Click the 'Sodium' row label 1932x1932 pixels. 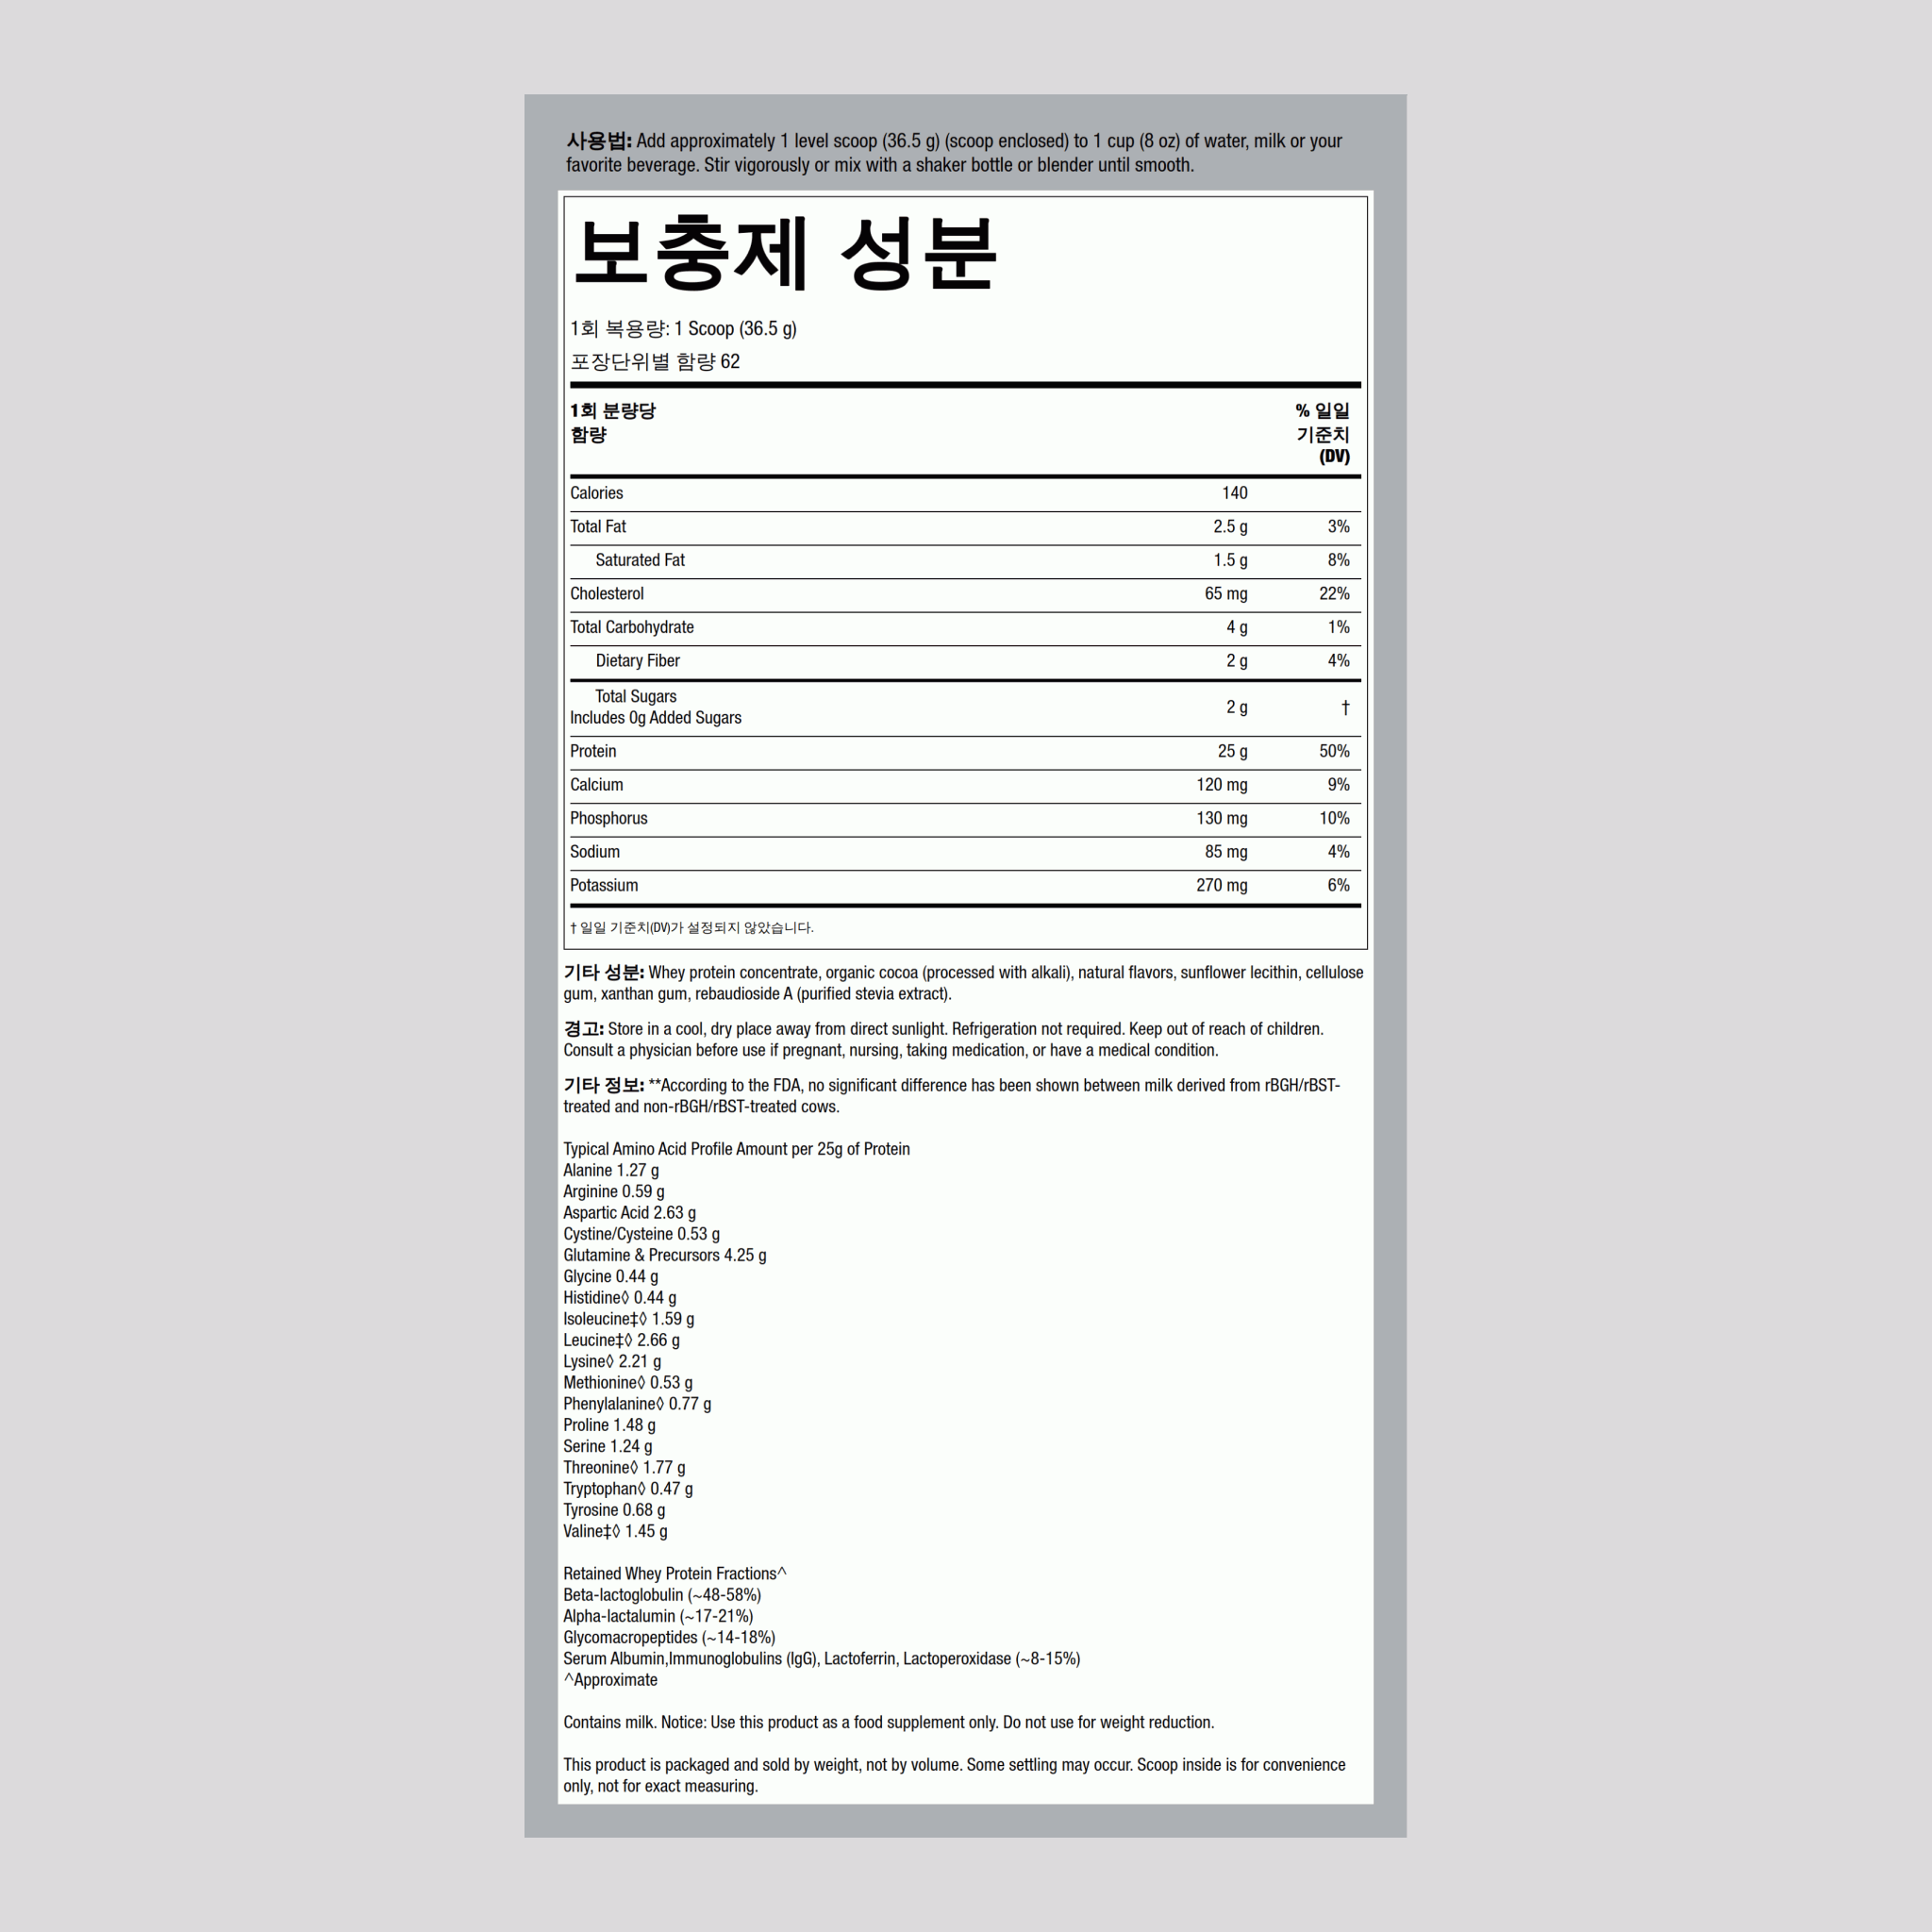click(x=595, y=852)
